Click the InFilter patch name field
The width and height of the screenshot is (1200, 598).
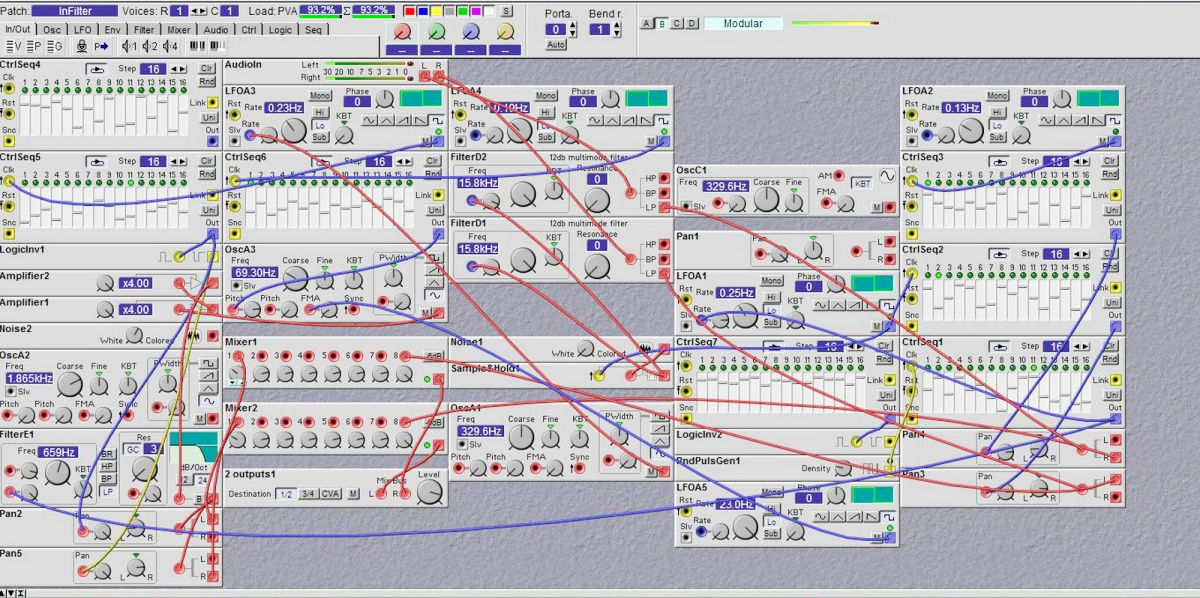click(x=74, y=10)
